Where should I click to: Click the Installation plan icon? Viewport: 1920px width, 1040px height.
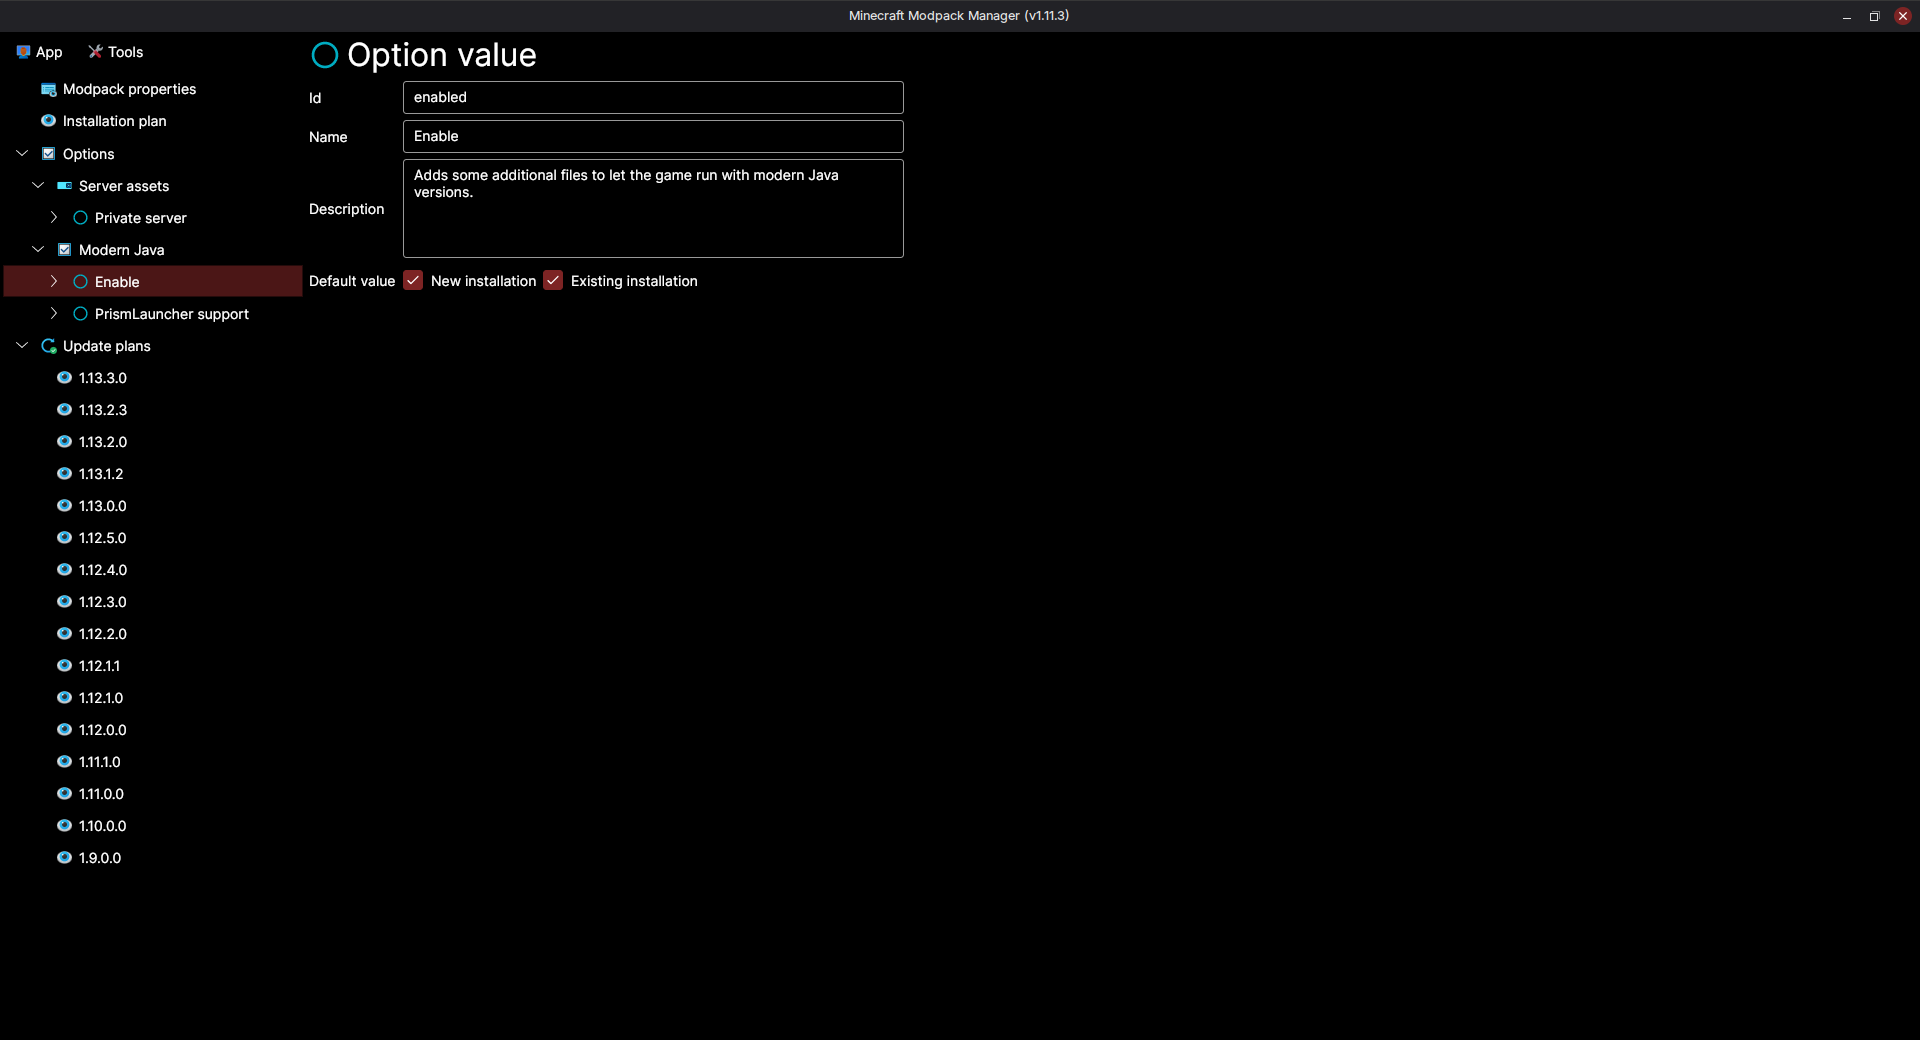point(48,121)
